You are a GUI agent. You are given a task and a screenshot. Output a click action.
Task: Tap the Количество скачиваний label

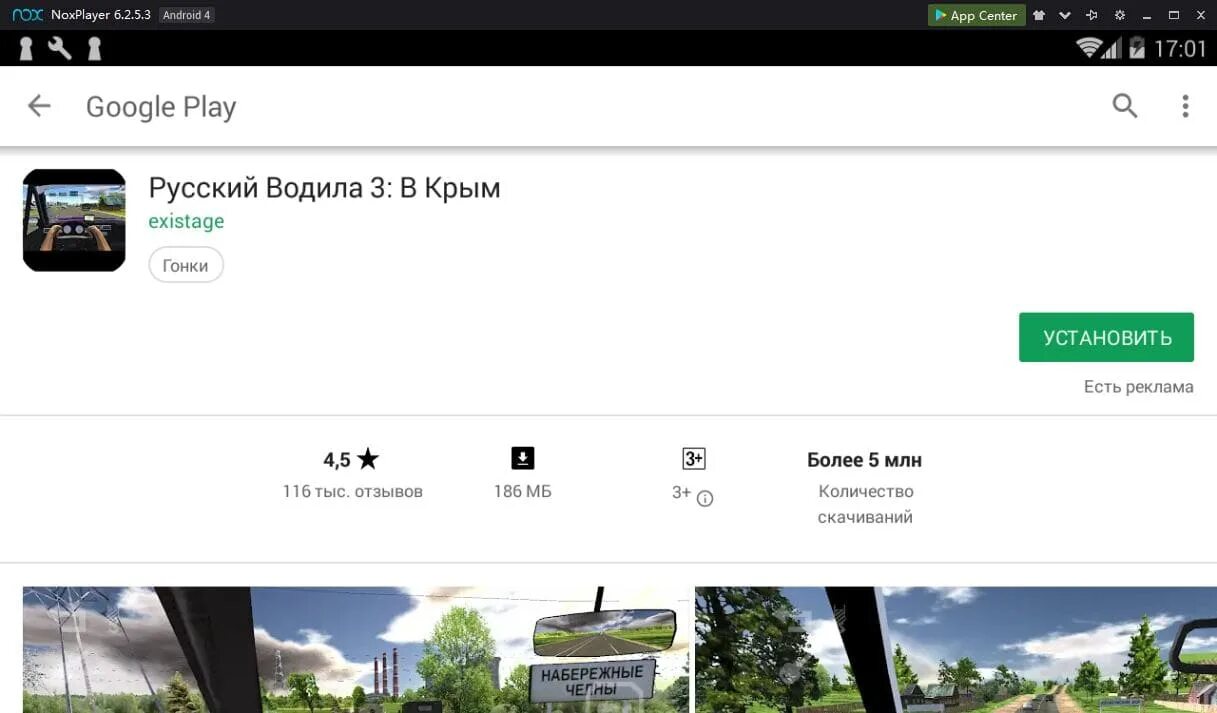click(865, 504)
